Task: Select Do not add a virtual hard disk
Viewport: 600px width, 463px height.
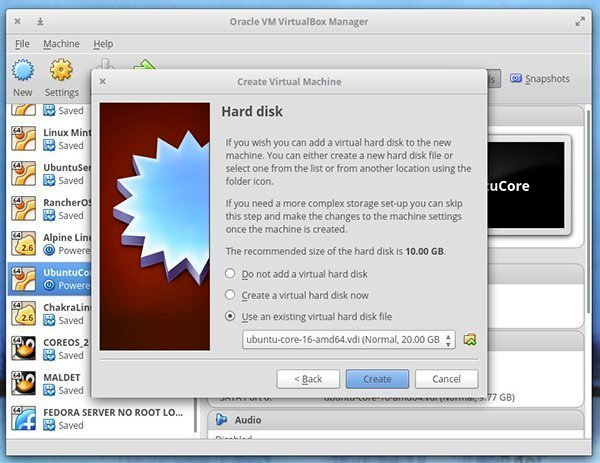Action: [x=231, y=273]
